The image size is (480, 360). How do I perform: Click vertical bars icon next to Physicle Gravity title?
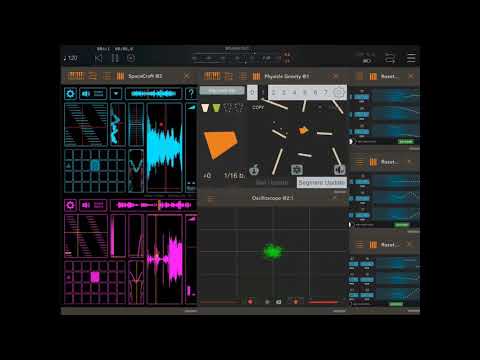click(256, 76)
